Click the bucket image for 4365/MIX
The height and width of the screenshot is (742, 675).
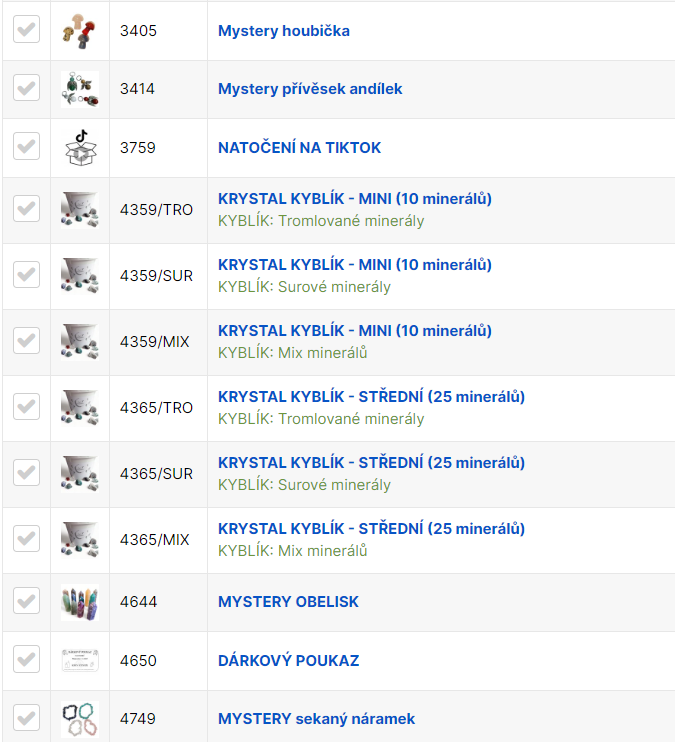pos(79,540)
